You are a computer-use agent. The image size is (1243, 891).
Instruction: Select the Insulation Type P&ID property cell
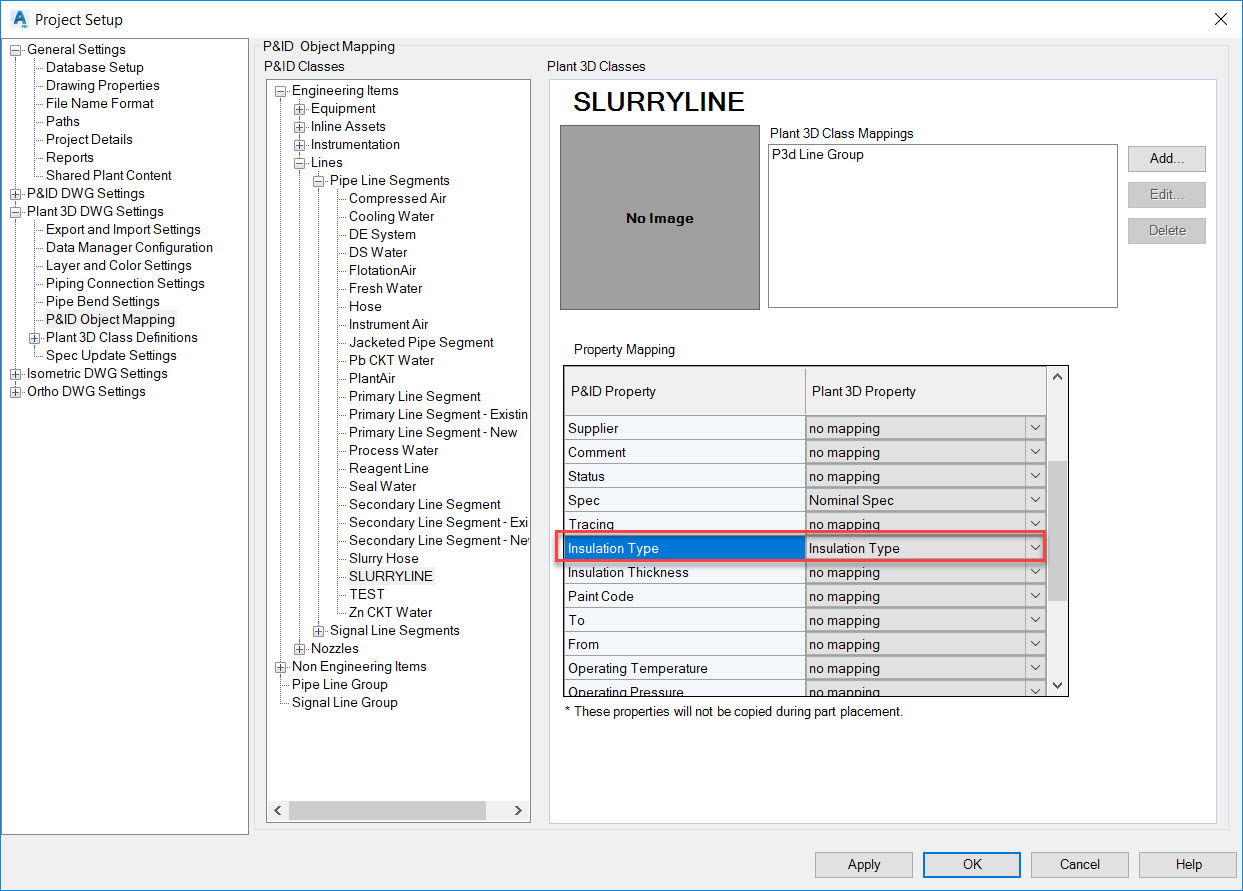click(x=684, y=548)
